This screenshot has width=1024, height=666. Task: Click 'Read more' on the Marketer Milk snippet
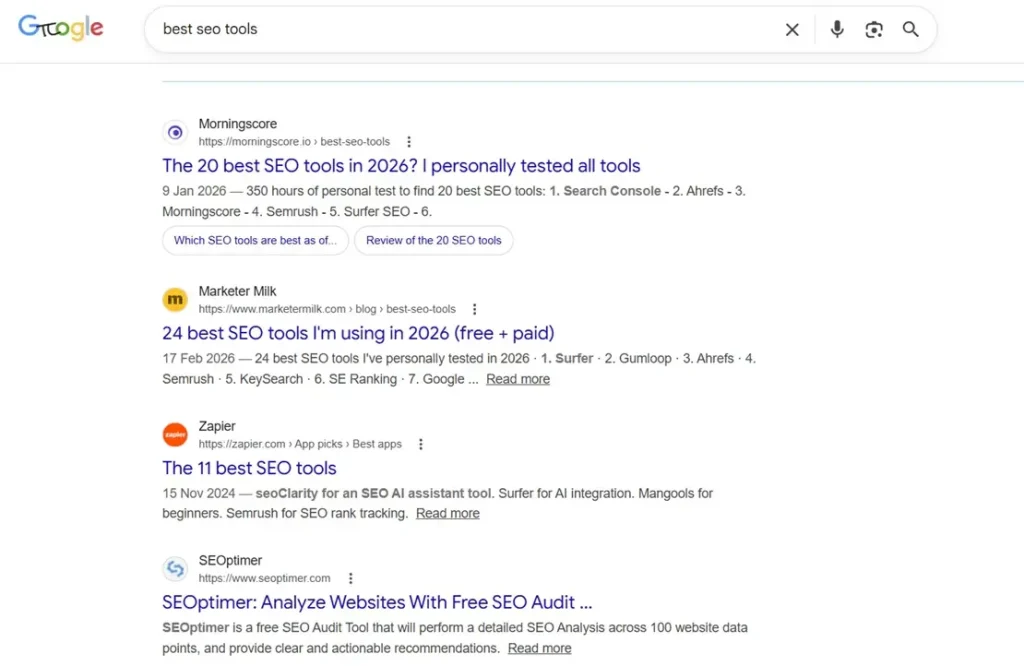517,378
